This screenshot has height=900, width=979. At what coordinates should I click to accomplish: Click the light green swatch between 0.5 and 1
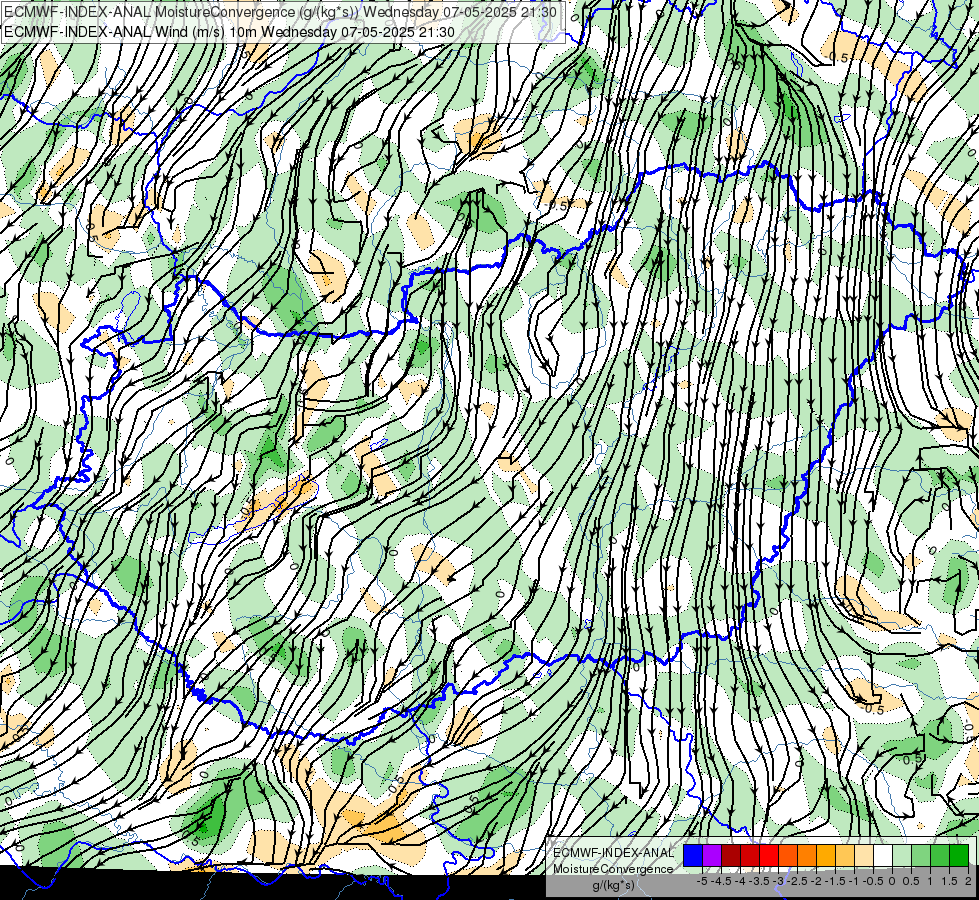(921, 855)
